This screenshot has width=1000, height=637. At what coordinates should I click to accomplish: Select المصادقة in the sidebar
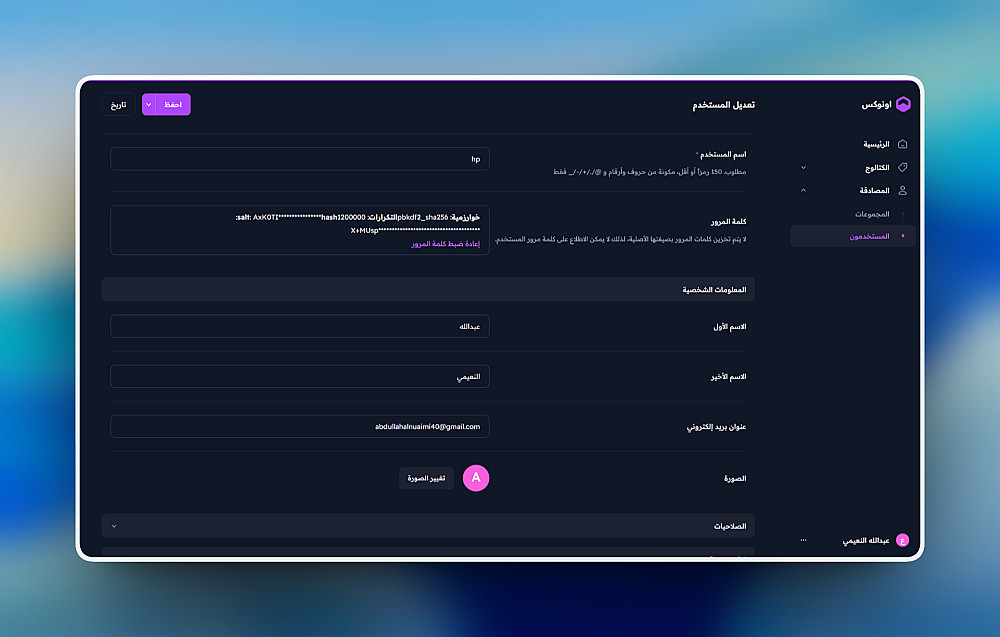pos(874,190)
